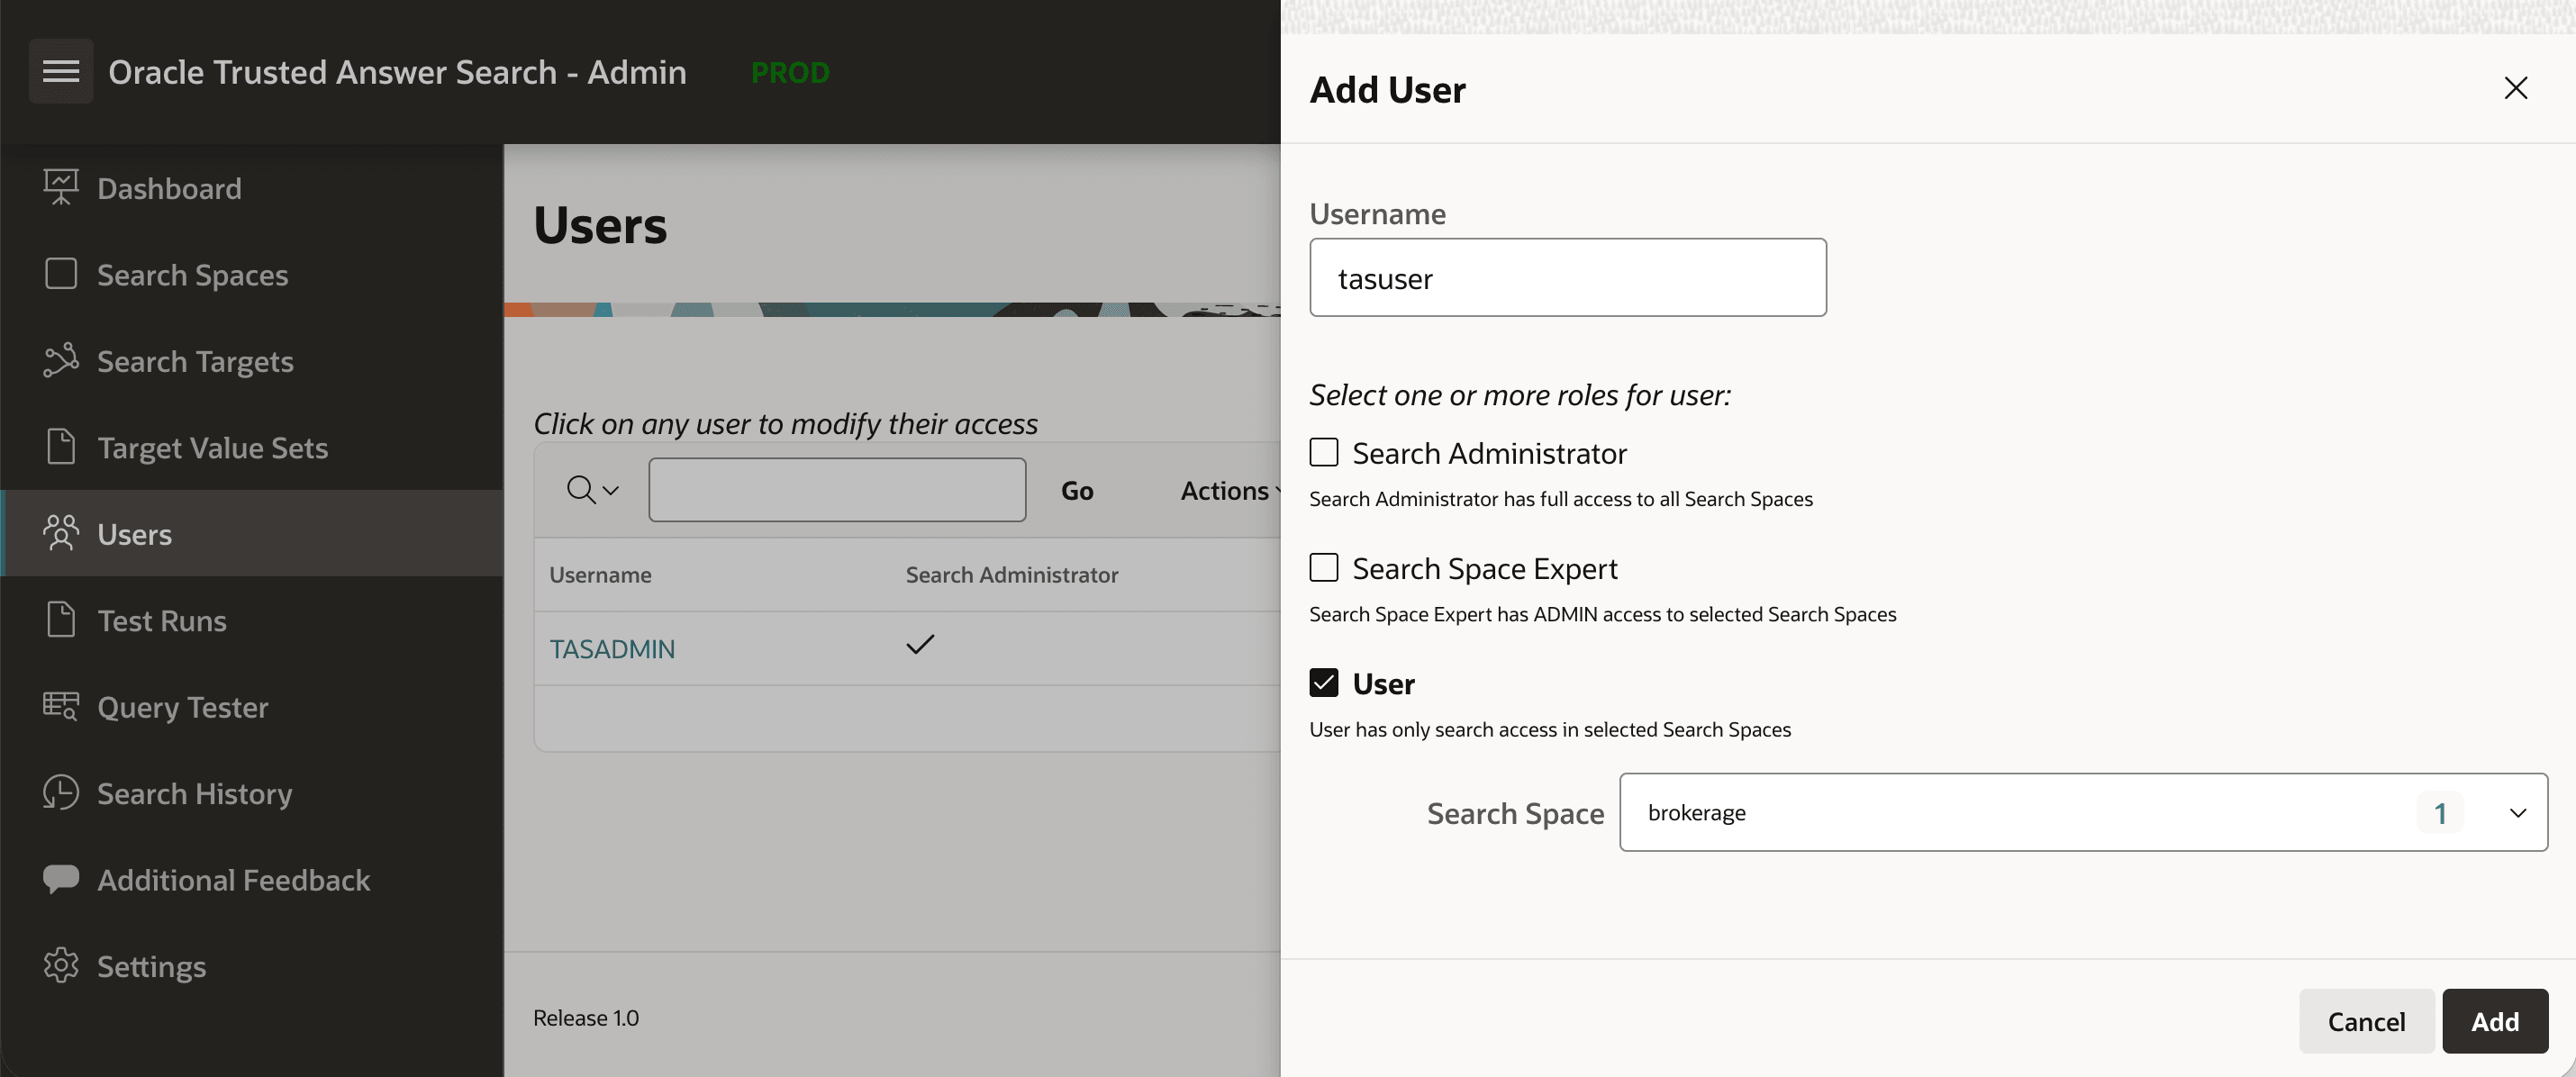Click the Search Targets icon
The height and width of the screenshot is (1077, 2576).
coord(61,360)
